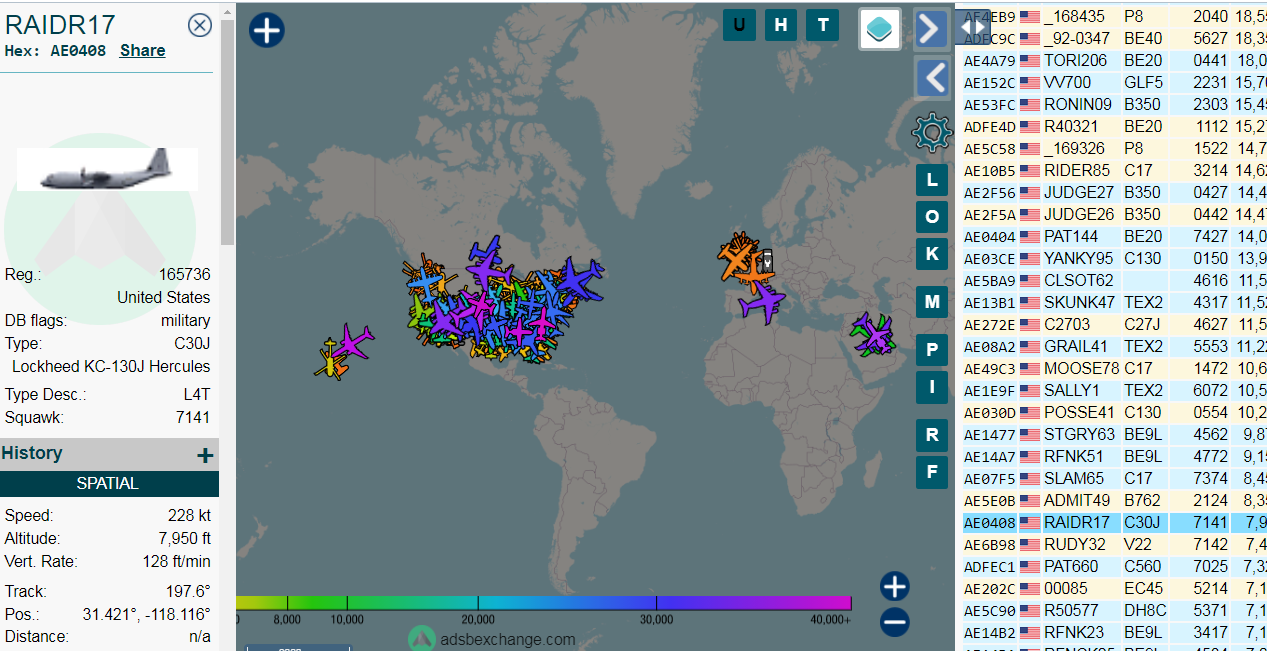Toggle the P map option

pyautogui.click(x=932, y=349)
